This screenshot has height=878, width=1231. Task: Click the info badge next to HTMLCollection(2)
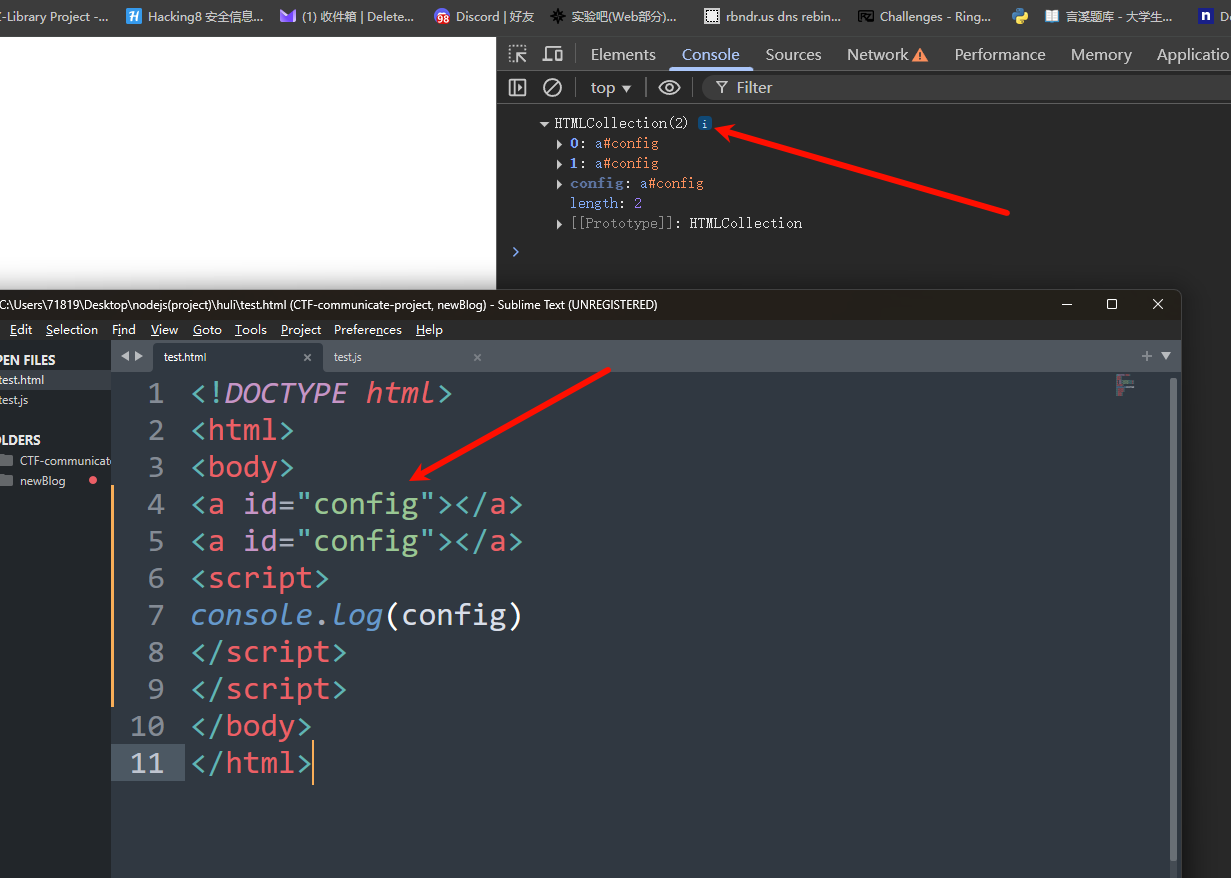704,123
